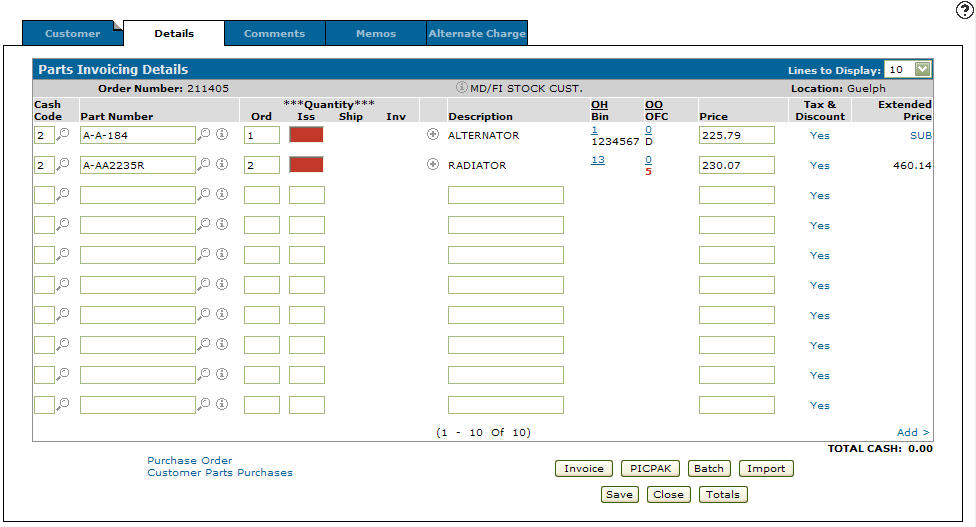Open the Lines to Display dropdown
Image resolution: width=976 pixels, height=527 pixels.
(x=921, y=70)
